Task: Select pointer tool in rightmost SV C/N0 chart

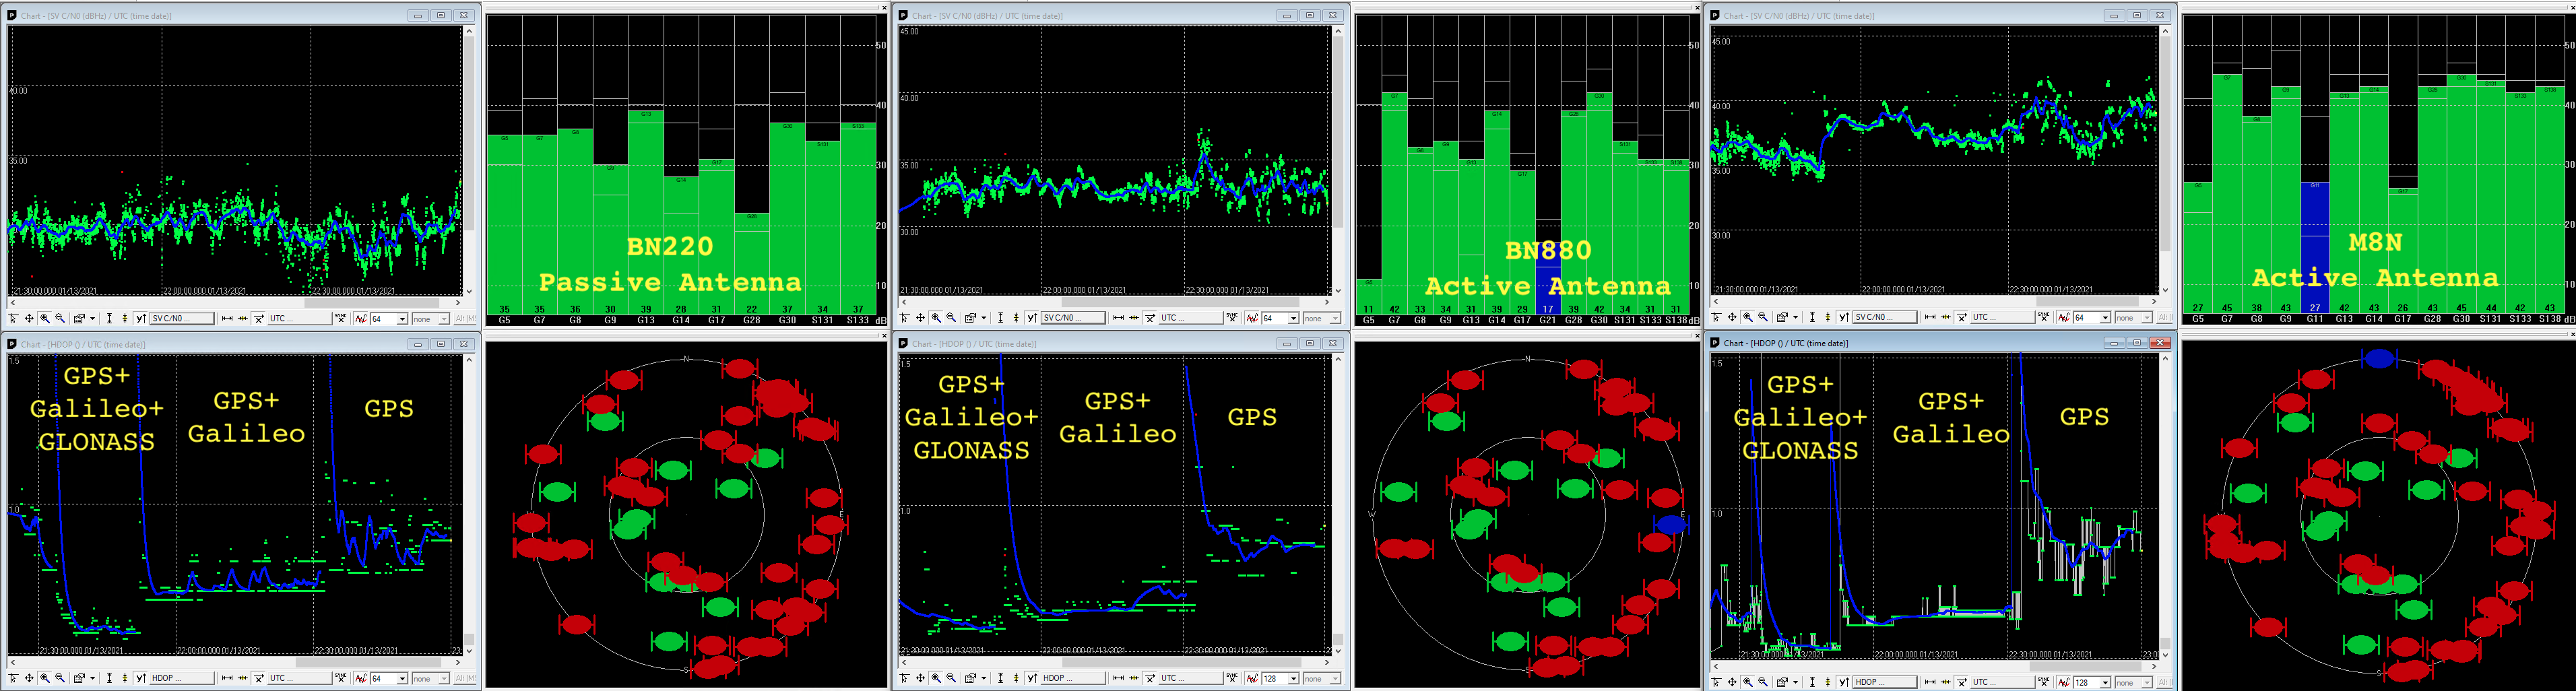Action: [x=1717, y=317]
